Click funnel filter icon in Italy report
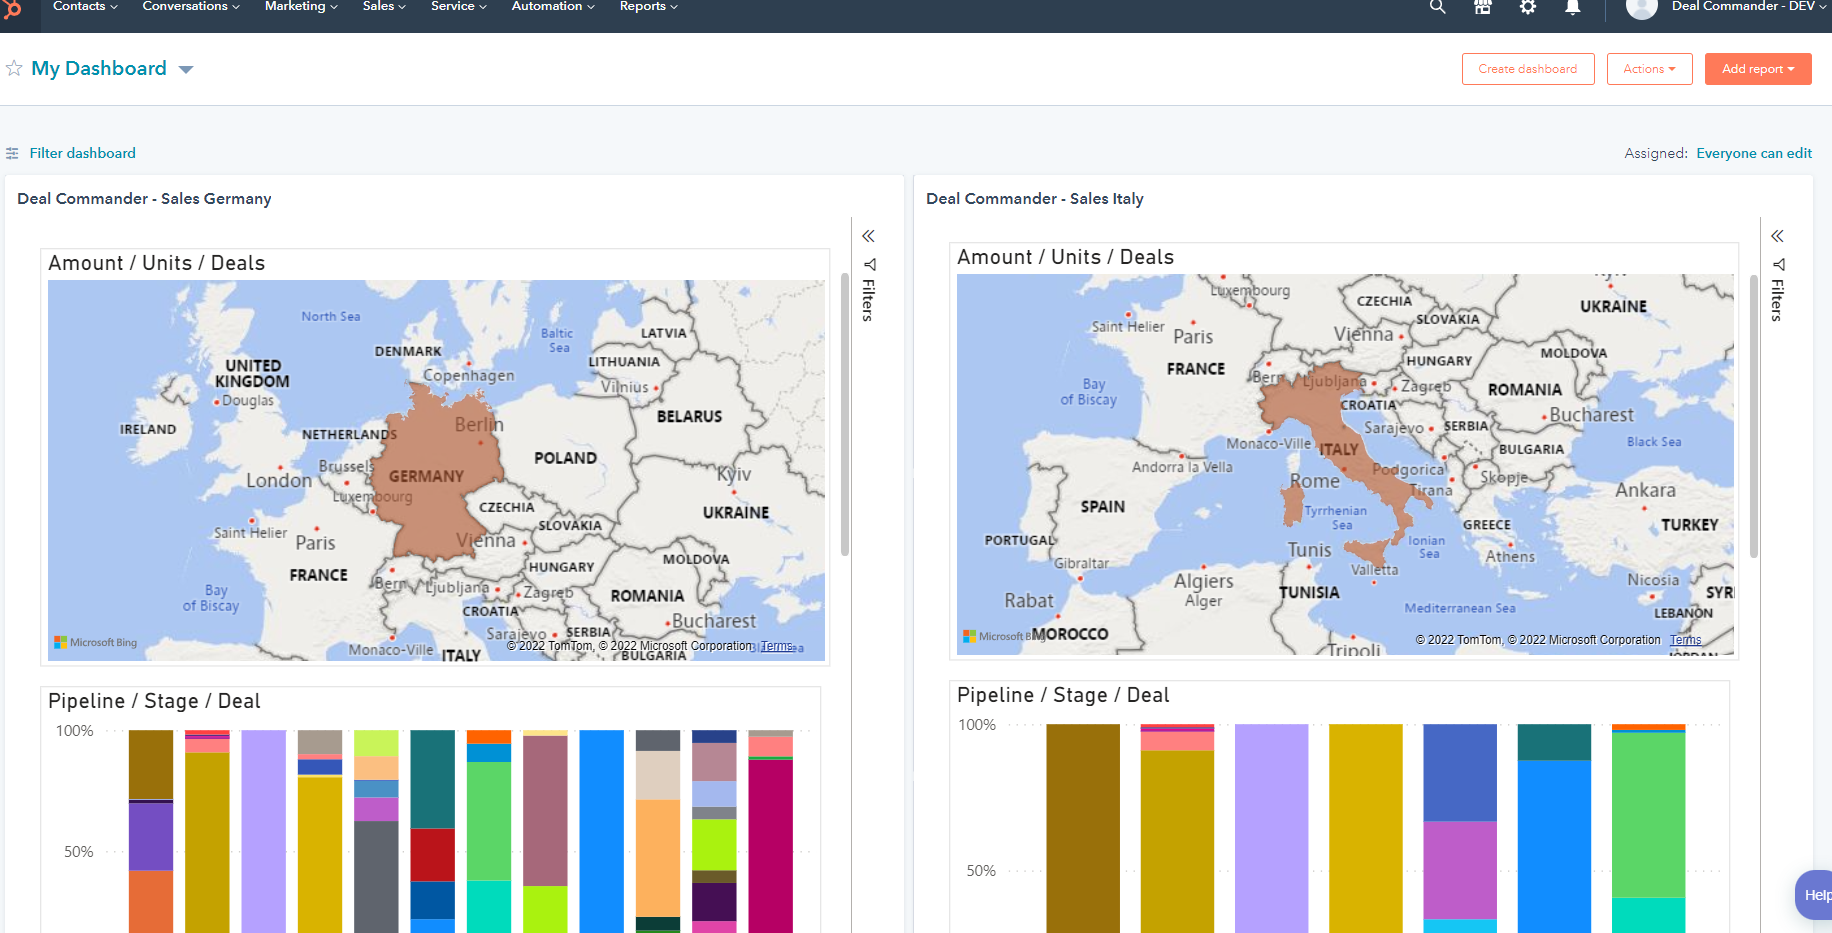 click(1778, 265)
